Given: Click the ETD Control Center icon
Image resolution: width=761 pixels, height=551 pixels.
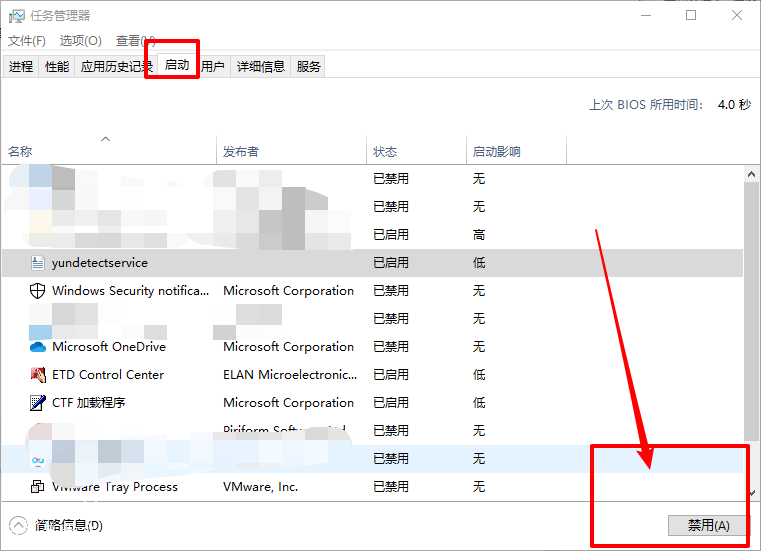Looking at the screenshot, I should pyautogui.click(x=38, y=375).
